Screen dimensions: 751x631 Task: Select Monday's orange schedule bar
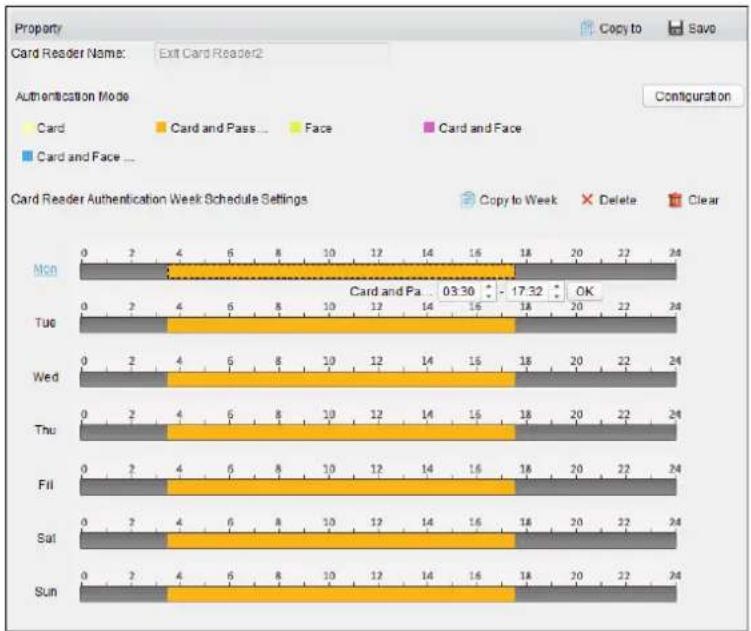point(341,272)
